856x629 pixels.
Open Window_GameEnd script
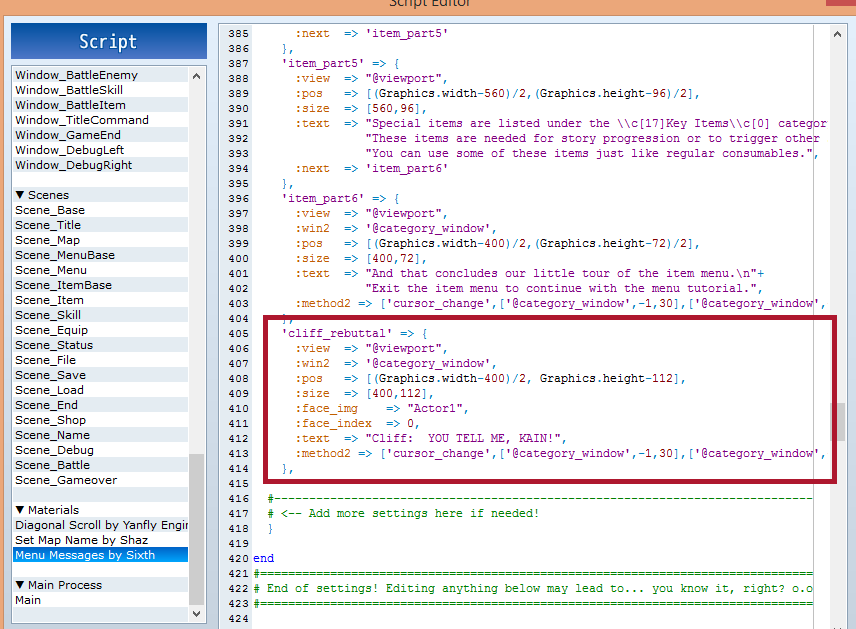pyautogui.click(x=100, y=135)
